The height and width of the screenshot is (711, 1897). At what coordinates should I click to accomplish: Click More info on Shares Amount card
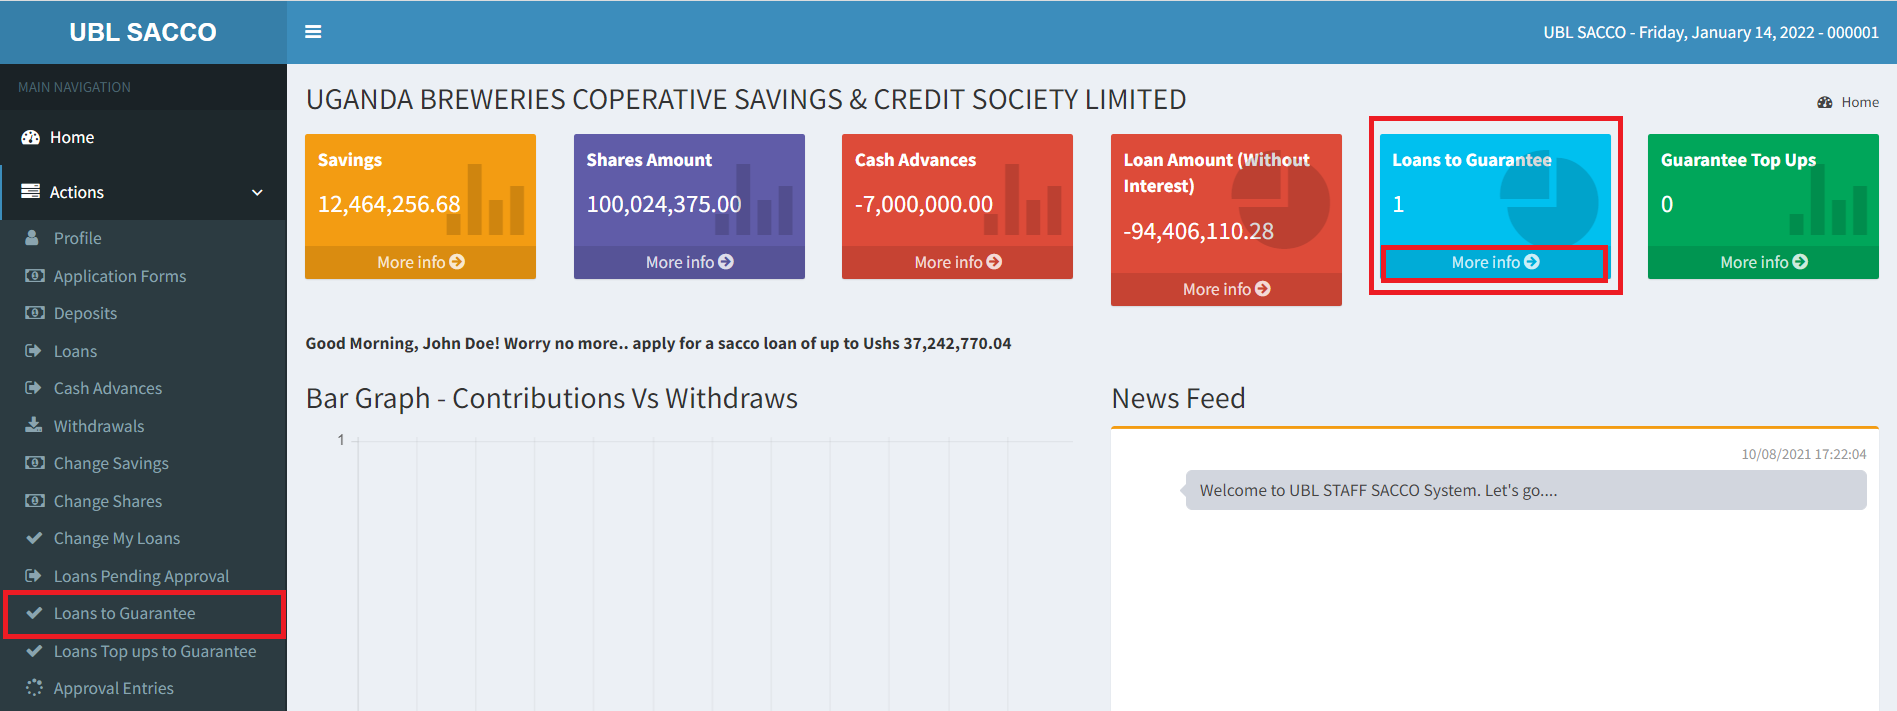pos(689,262)
